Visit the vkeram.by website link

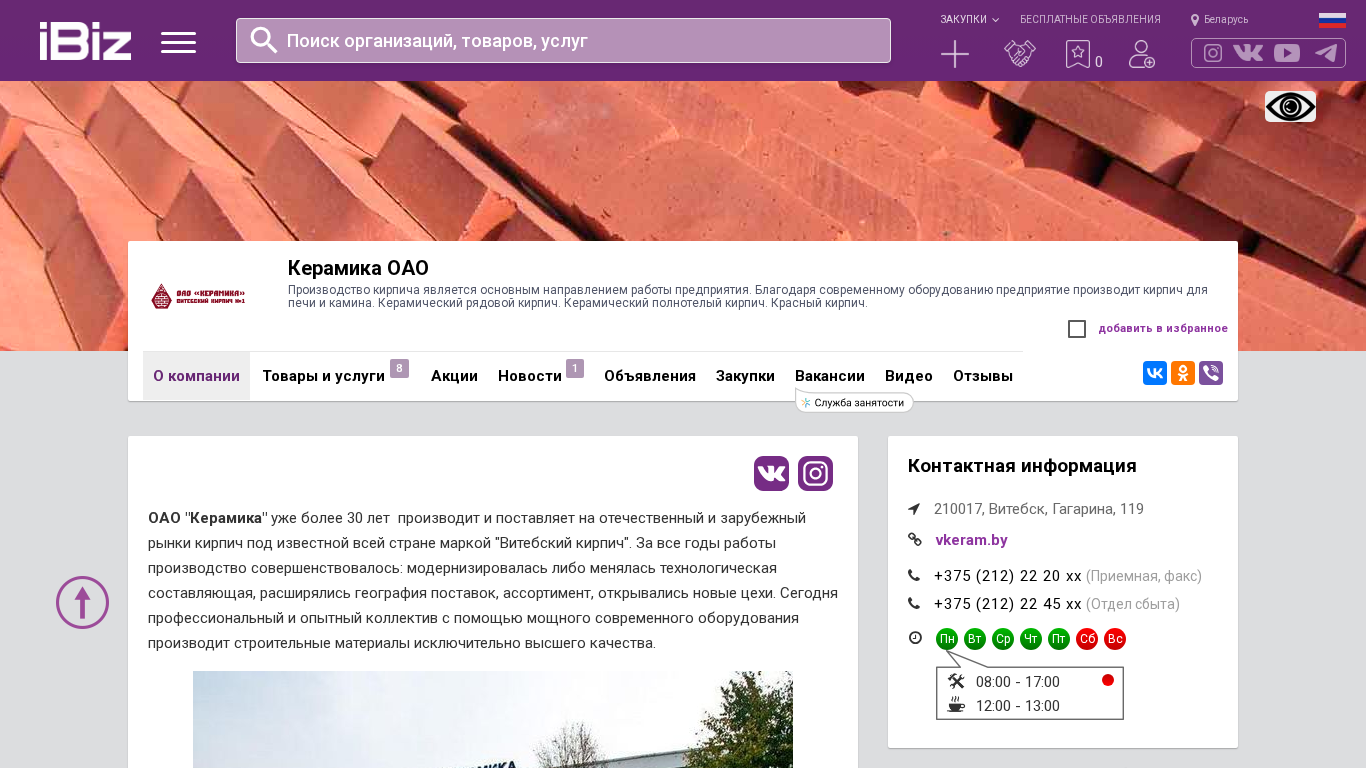pyautogui.click(x=971, y=540)
